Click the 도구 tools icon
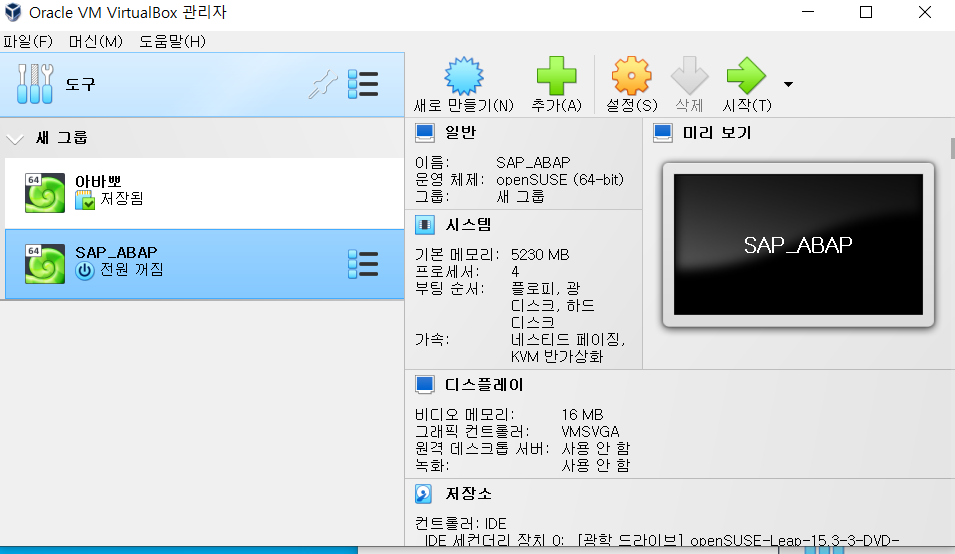The image size is (955, 554). [x=35, y=83]
